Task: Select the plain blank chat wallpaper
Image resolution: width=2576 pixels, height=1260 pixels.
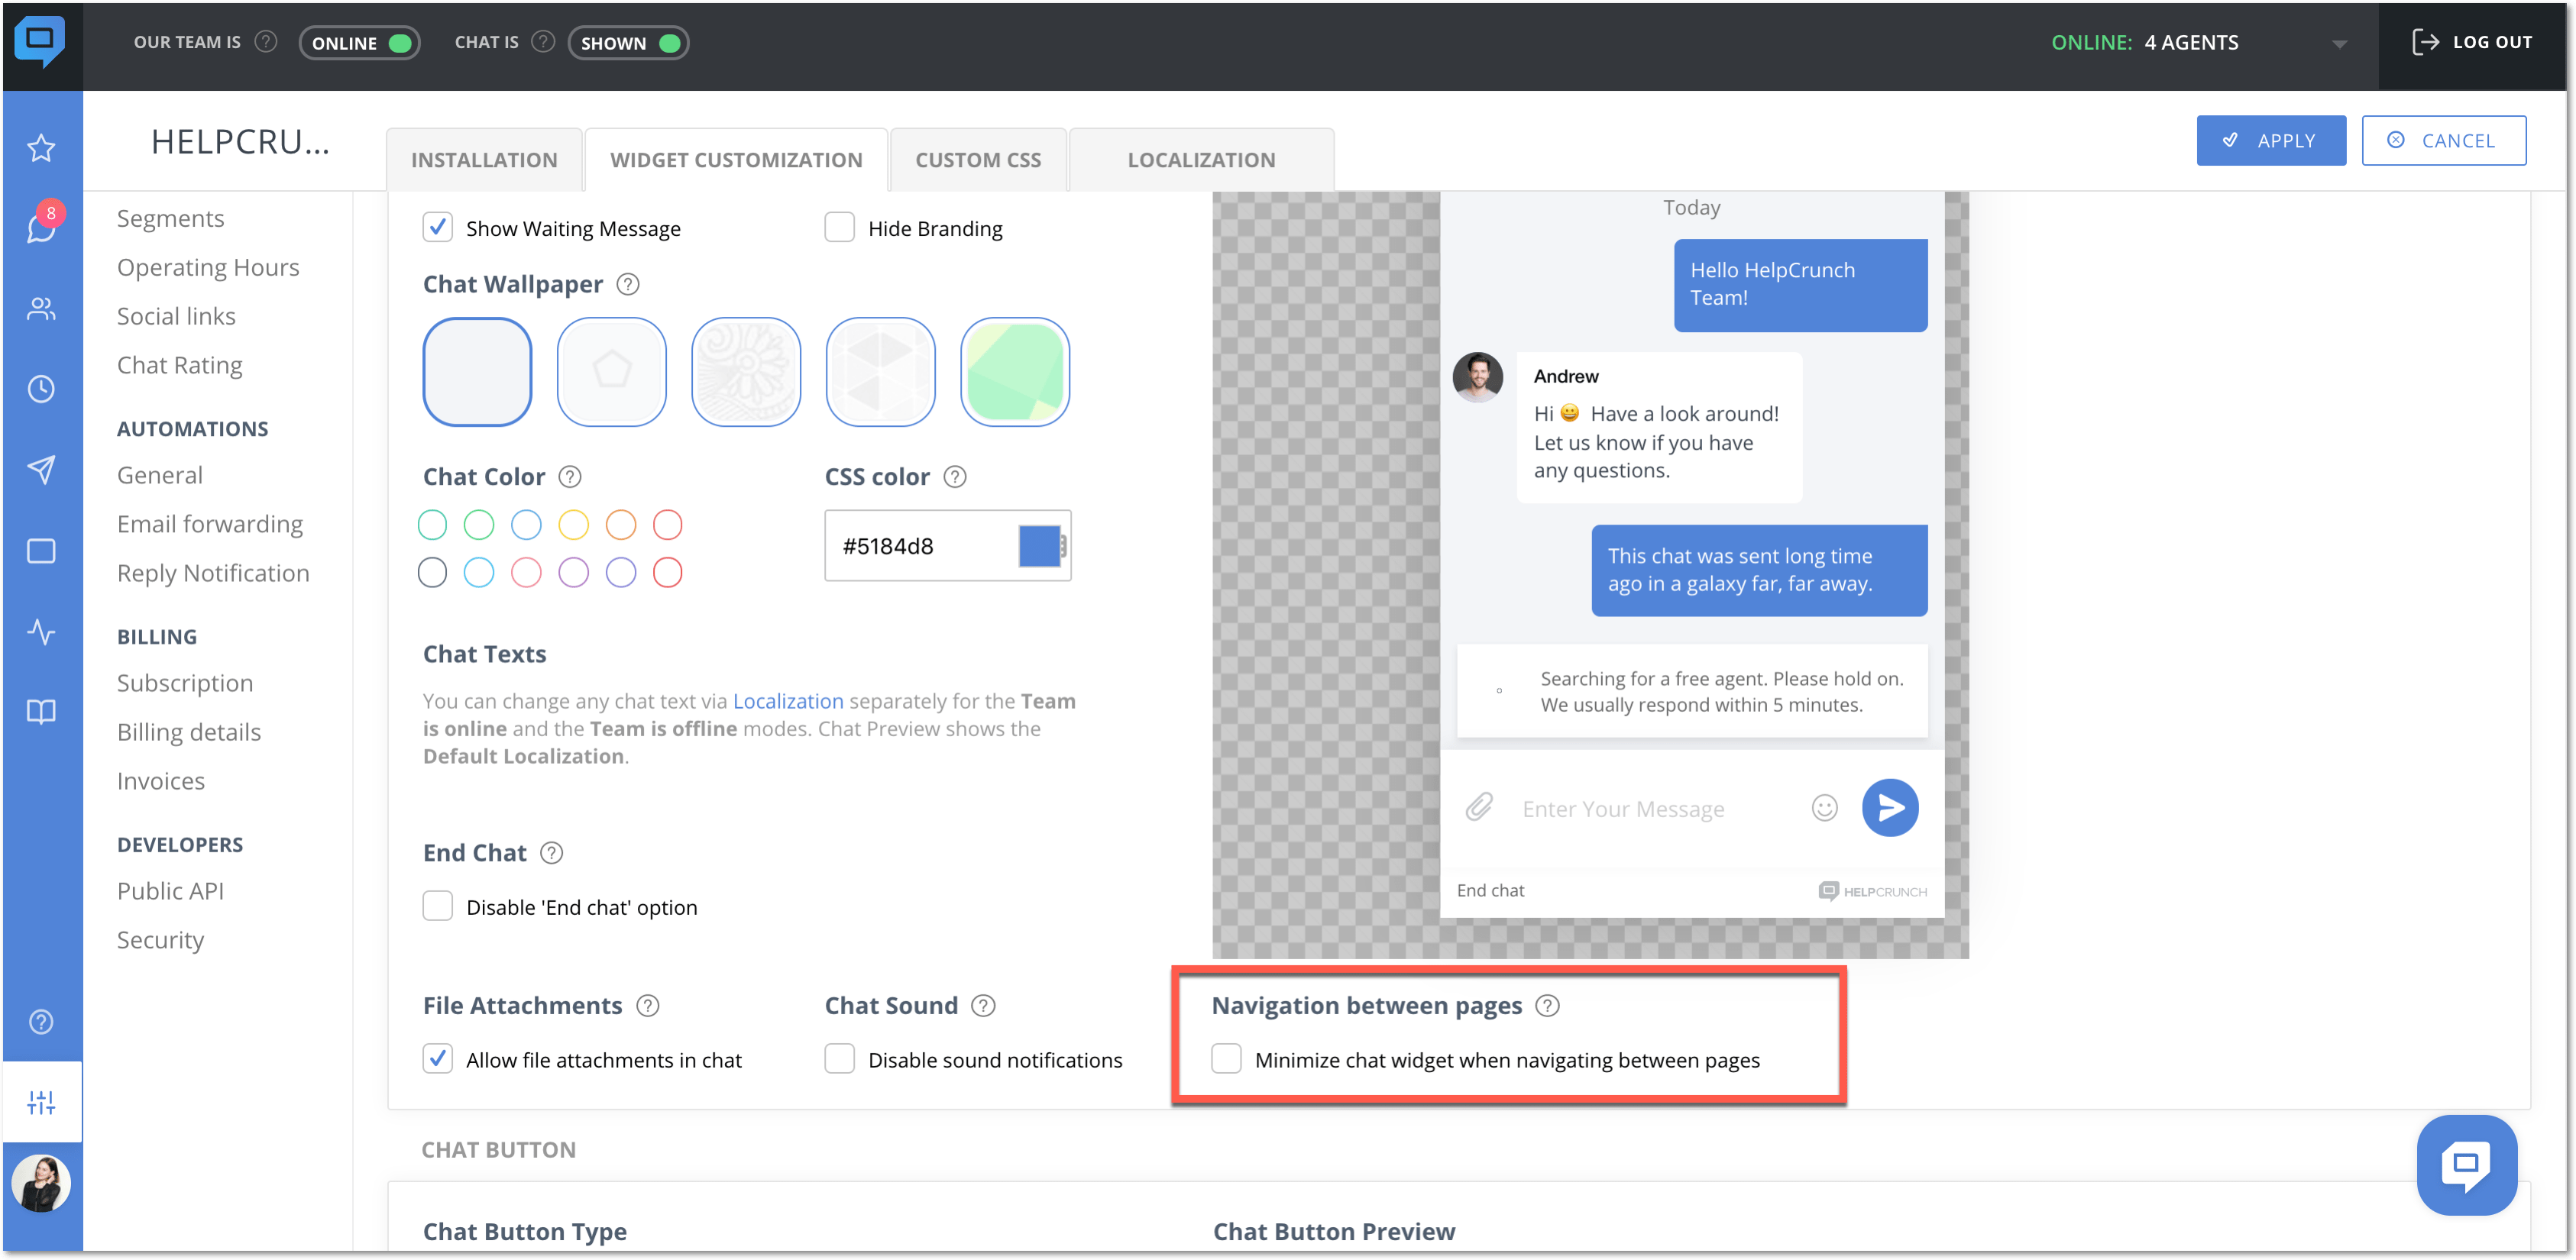Action: coord(477,372)
